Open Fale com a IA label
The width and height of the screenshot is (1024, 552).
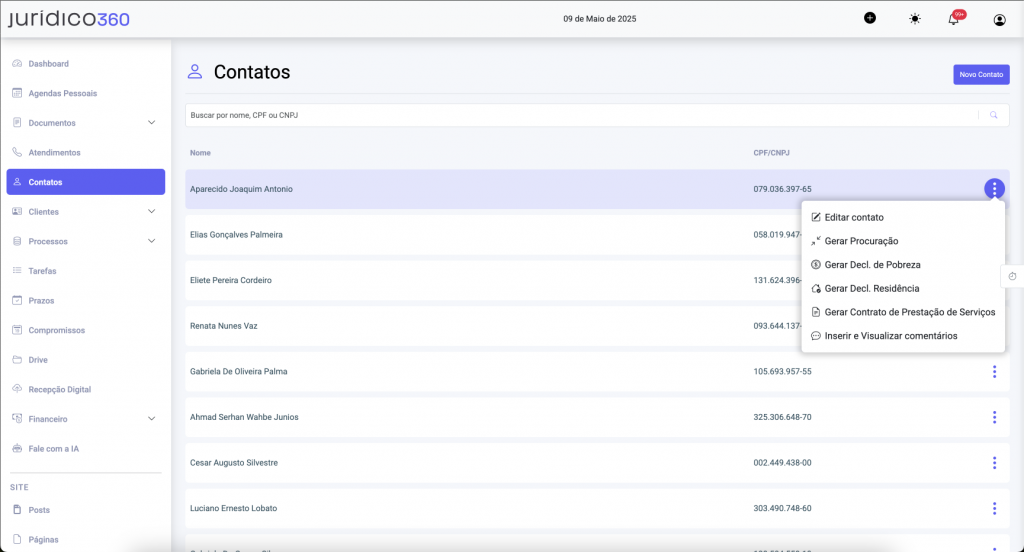(x=54, y=449)
